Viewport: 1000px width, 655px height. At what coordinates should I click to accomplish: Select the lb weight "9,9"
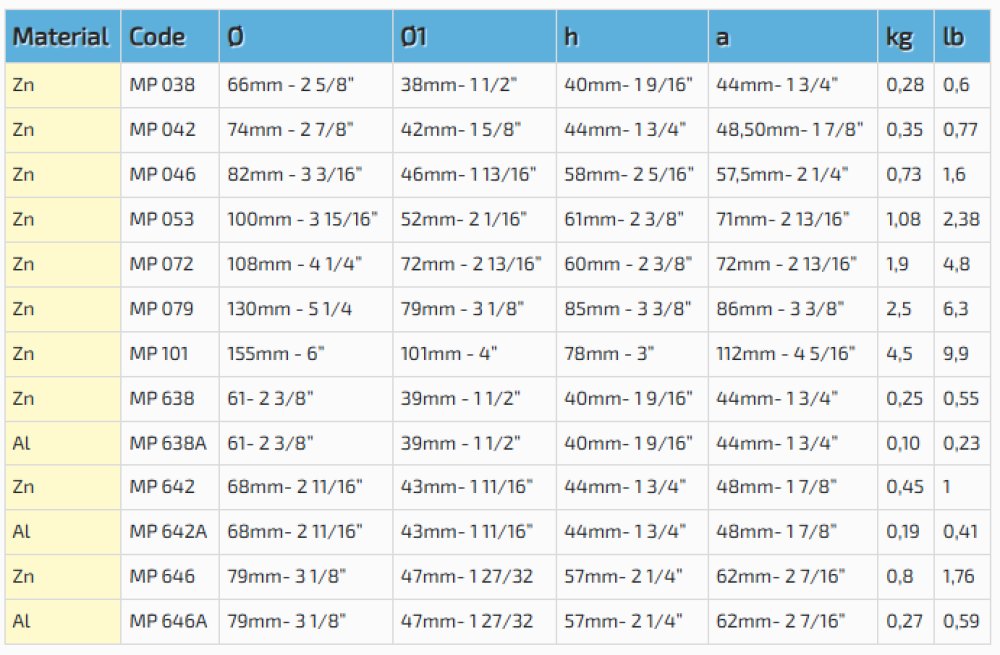click(x=955, y=353)
